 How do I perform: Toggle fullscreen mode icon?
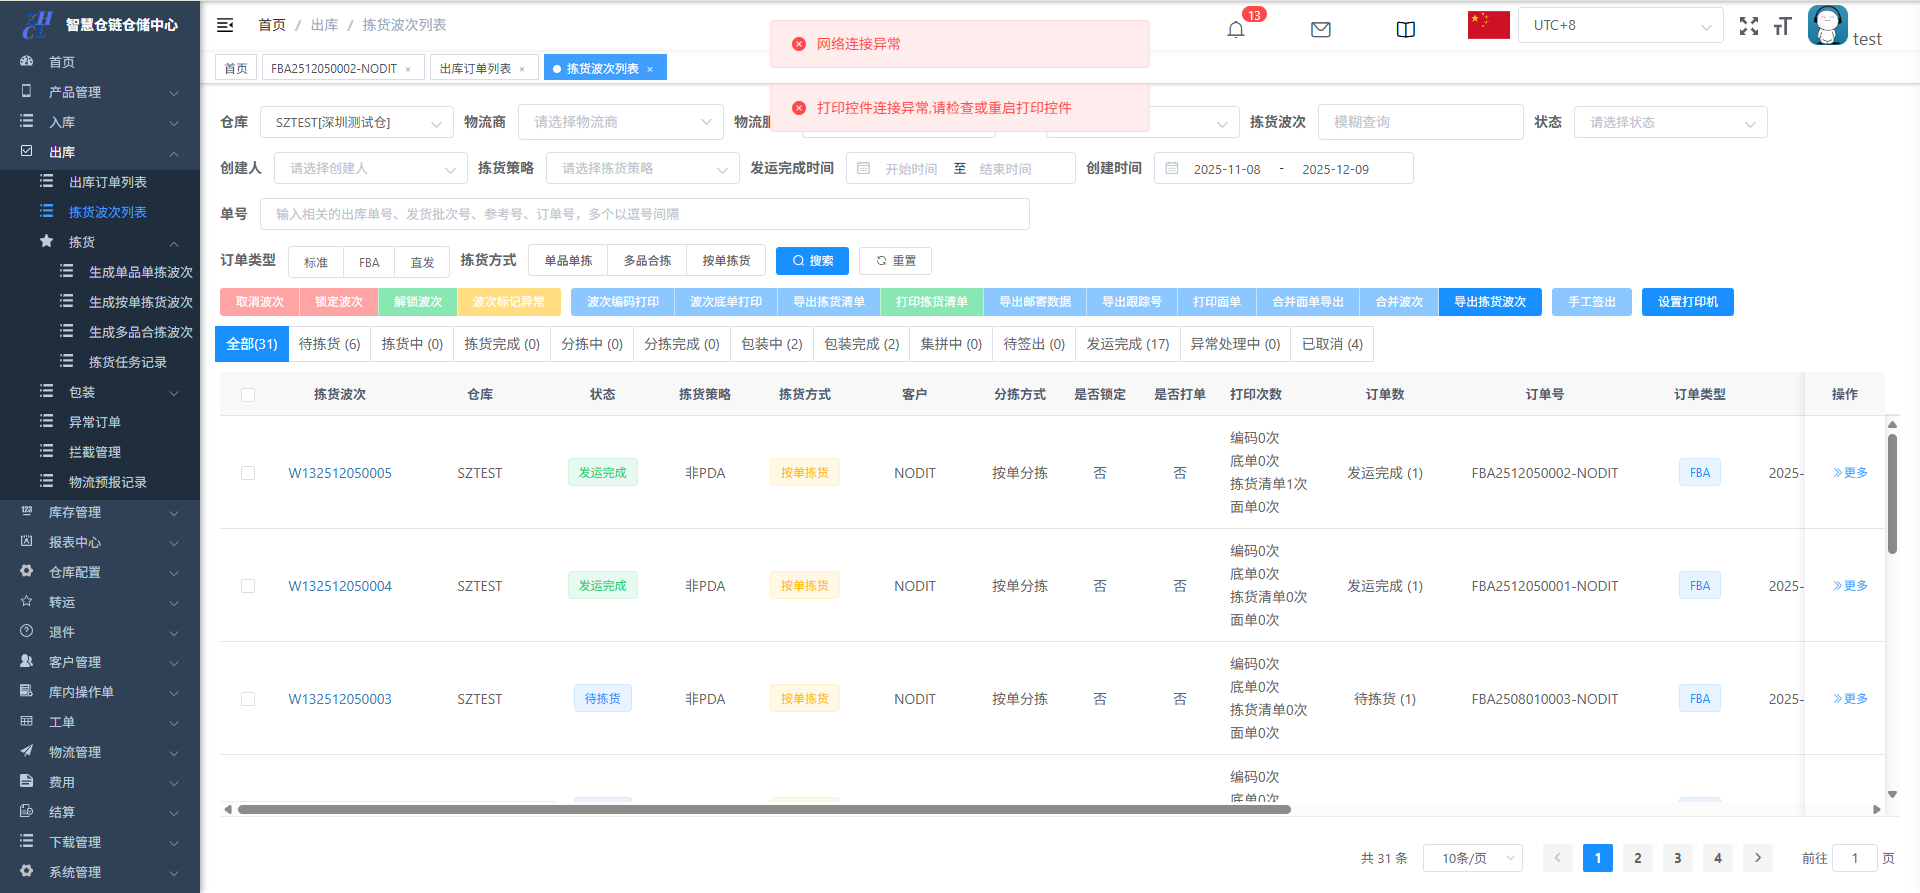[x=1748, y=26]
